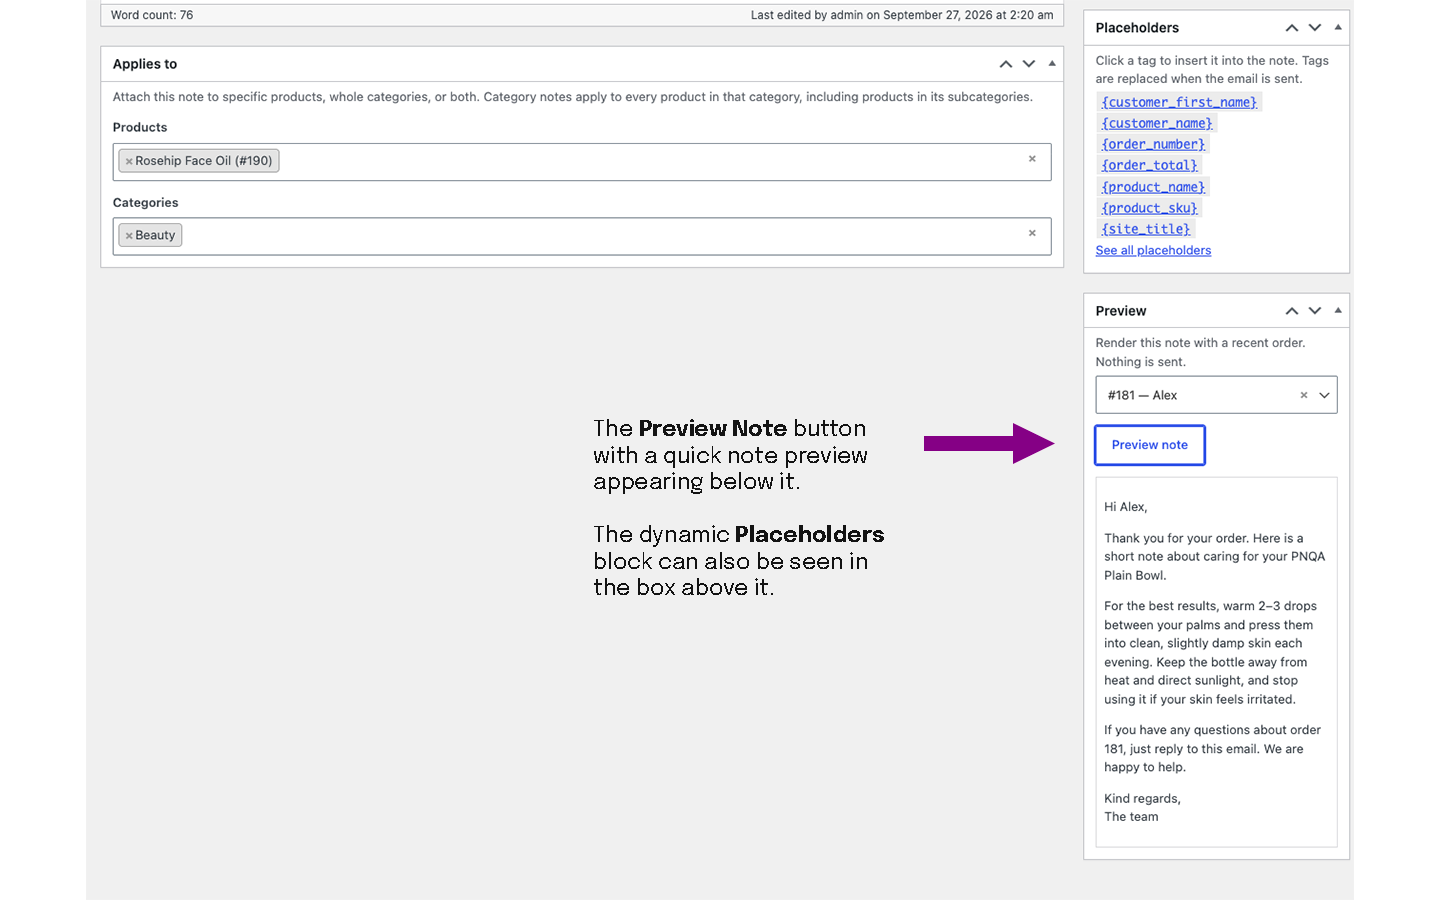This screenshot has height=900, width=1440.
Task: Click the Preview panel heading
Action: 1121,311
